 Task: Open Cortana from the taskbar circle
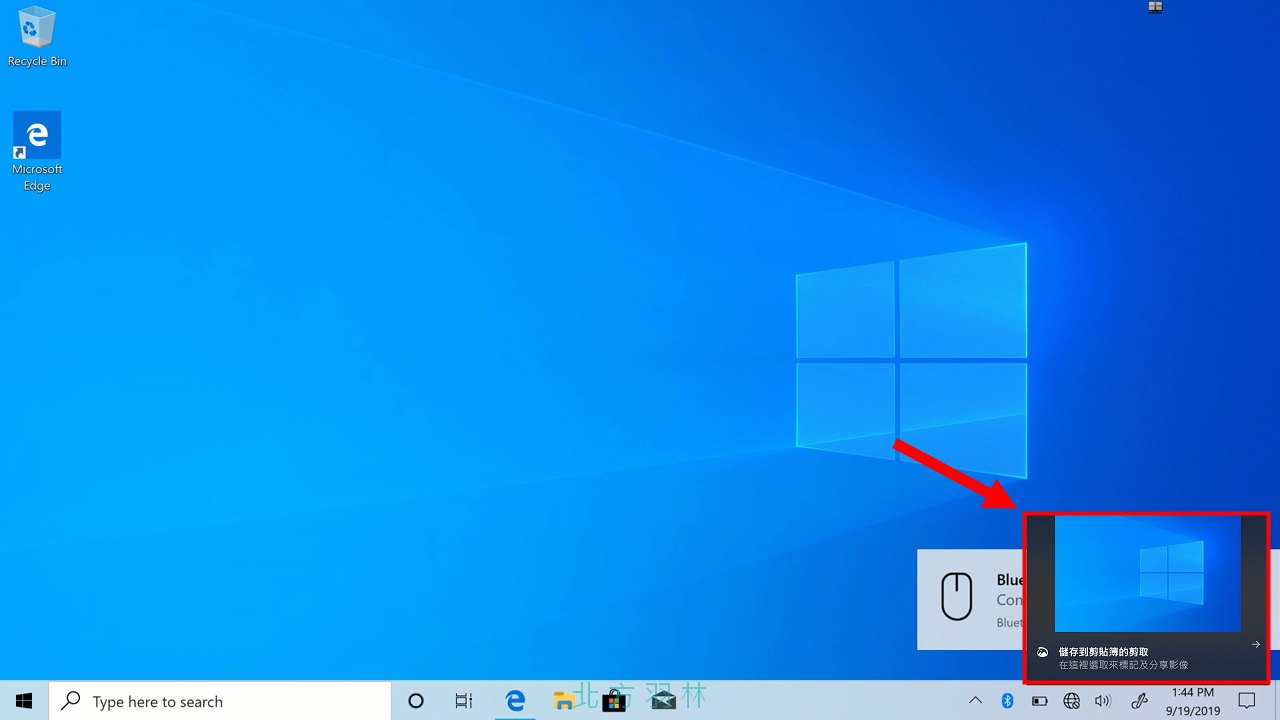416,701
